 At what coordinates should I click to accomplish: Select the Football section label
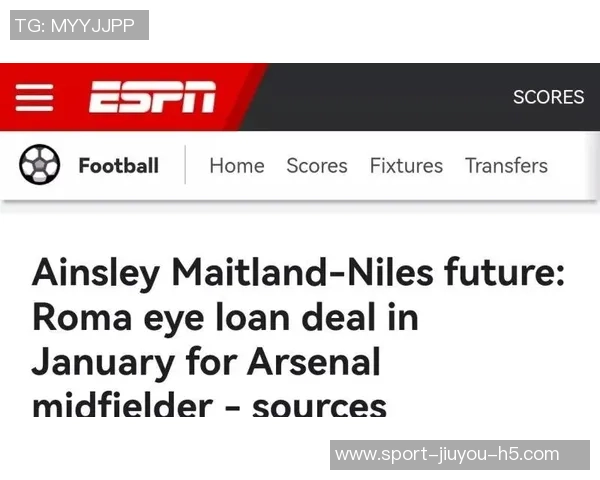click(118, 166)
